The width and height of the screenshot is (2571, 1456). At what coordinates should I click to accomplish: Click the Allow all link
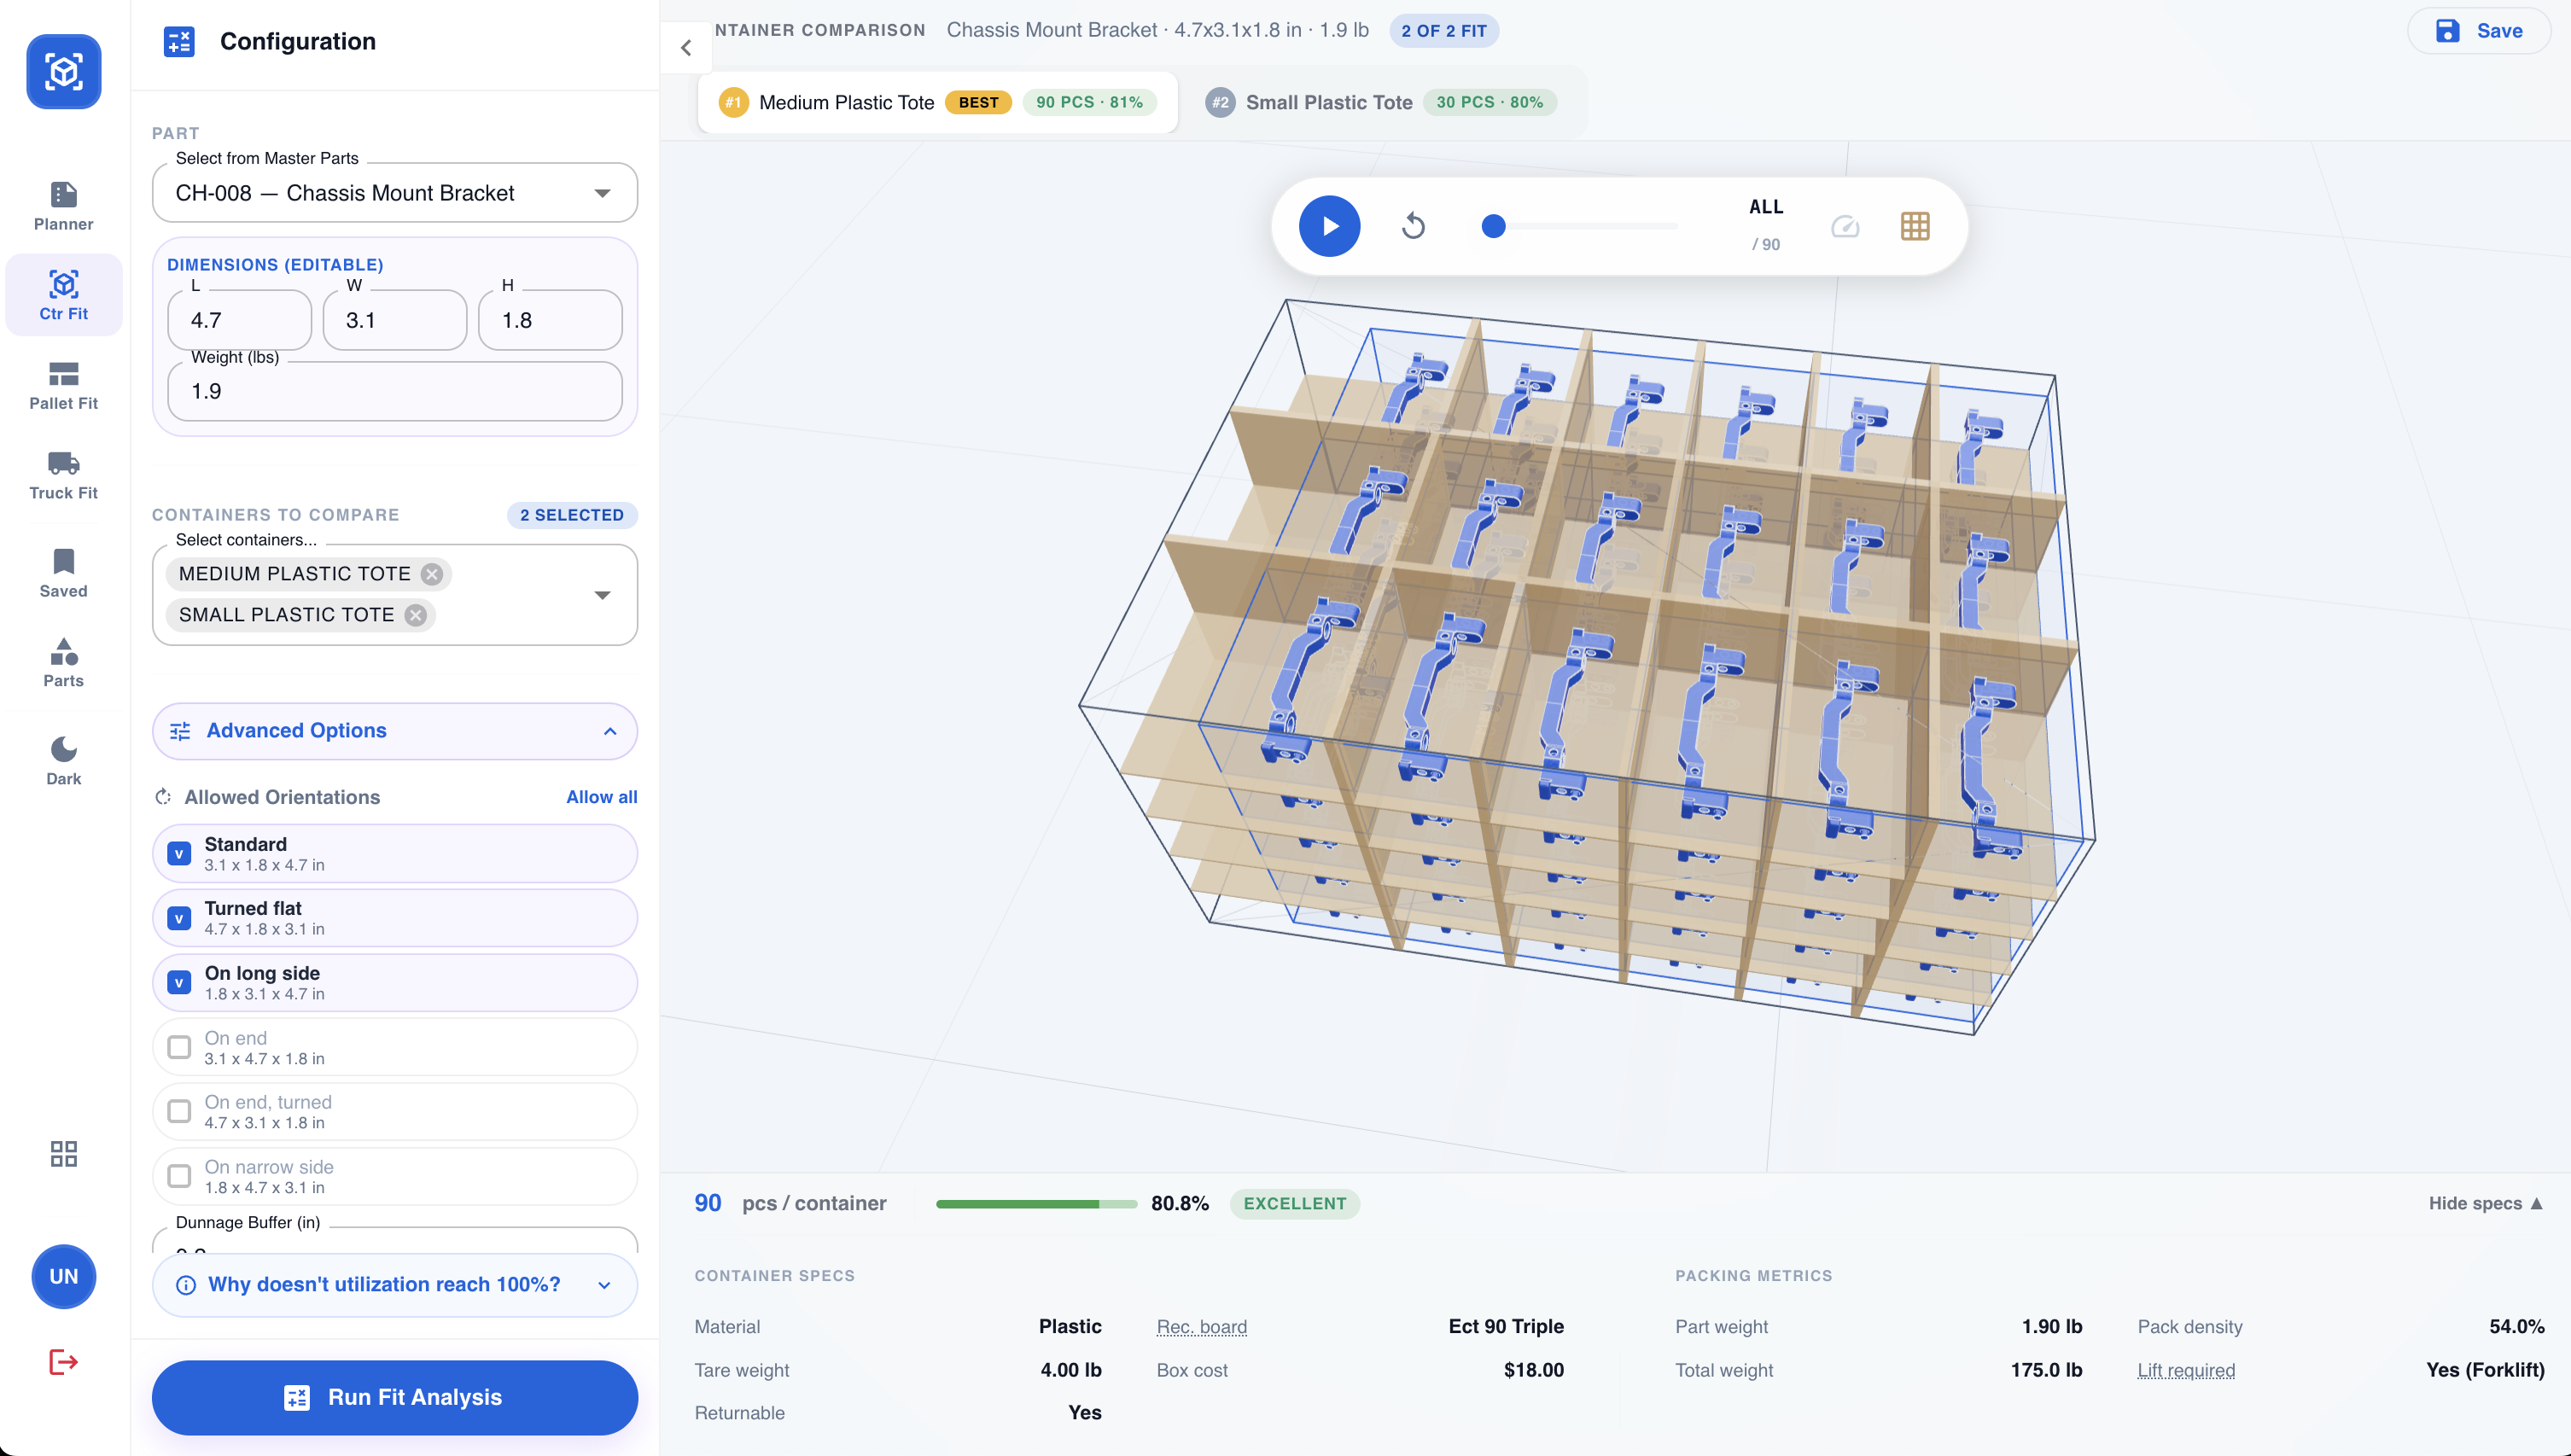click(601, 797)
